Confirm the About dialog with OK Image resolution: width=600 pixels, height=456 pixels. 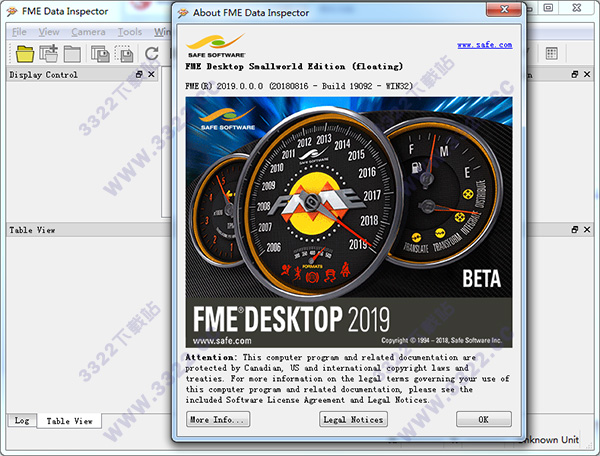tap(483, 420)
